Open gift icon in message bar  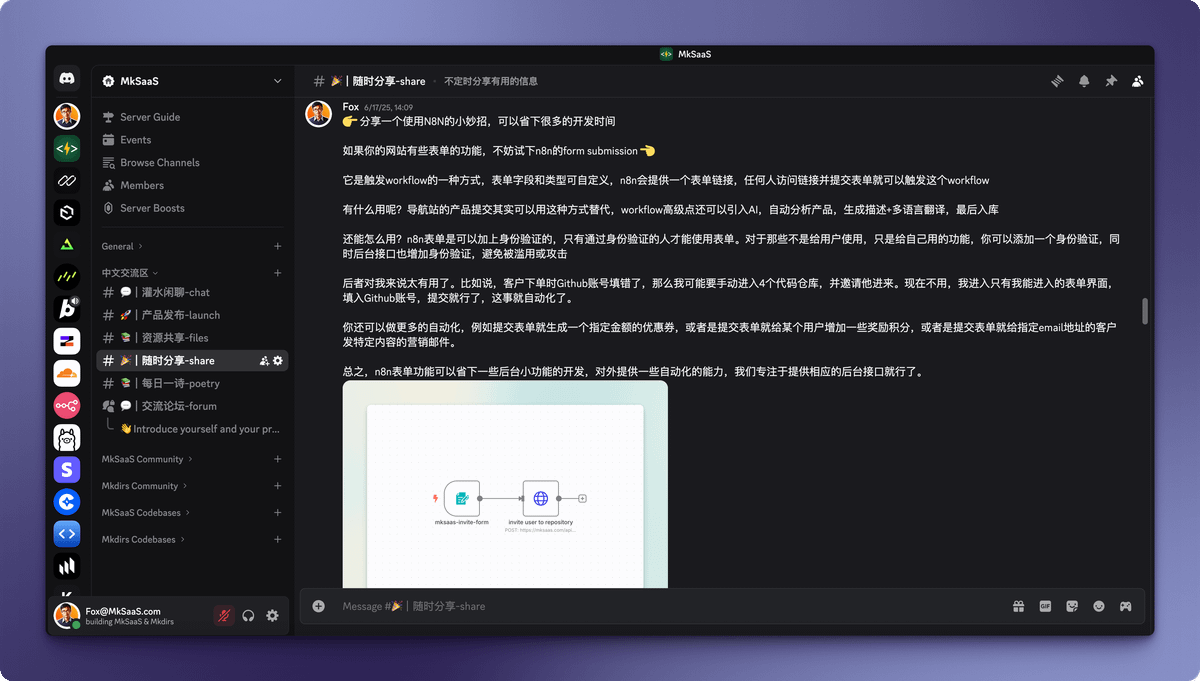pos(1018,606)
